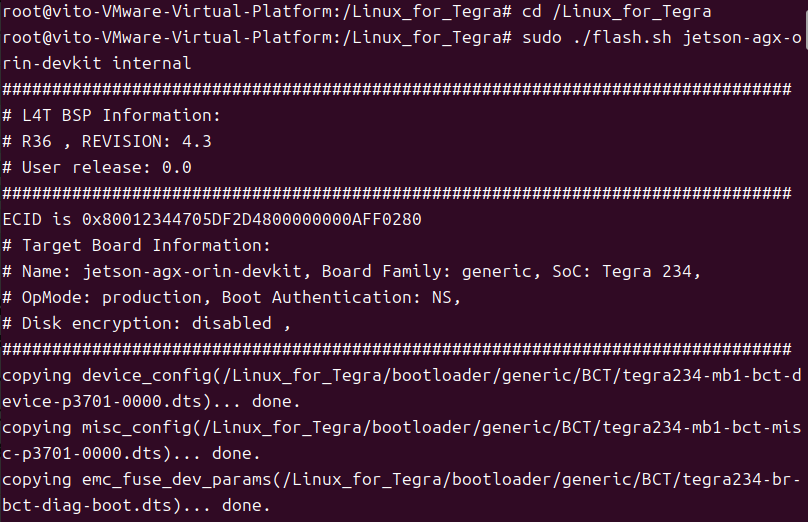Click 'bct-diag-boot.dts' file name text

click(87, 506)
